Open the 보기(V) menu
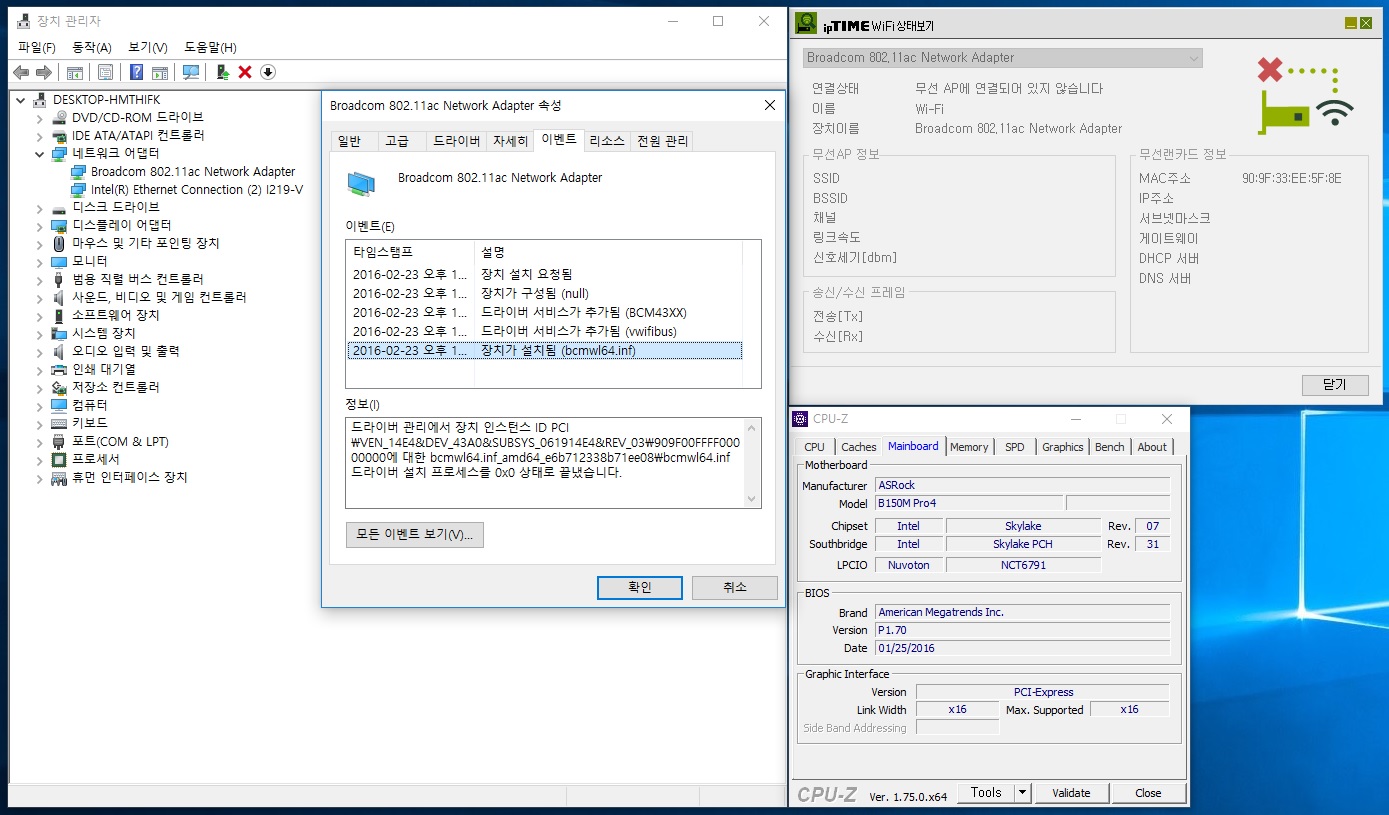 tap(148, 47)
